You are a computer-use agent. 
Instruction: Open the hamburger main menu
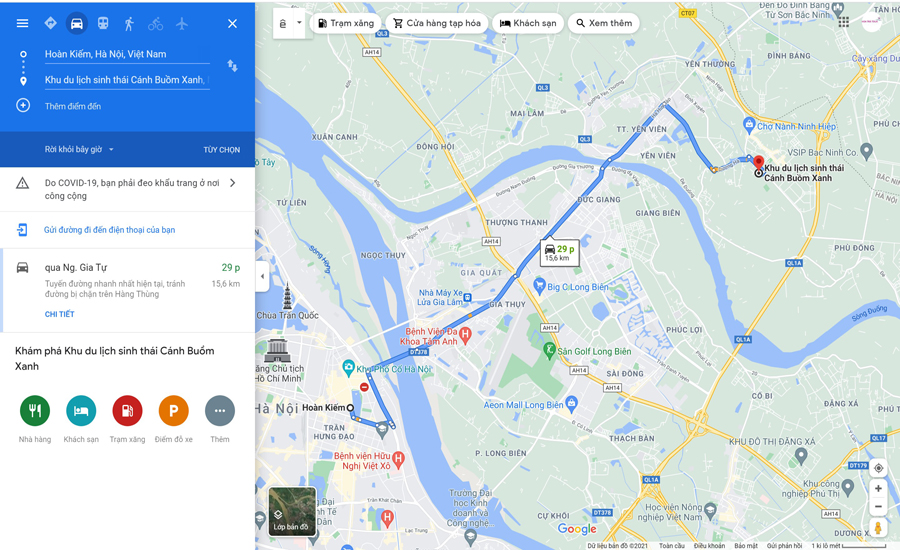tap(22, 24)
